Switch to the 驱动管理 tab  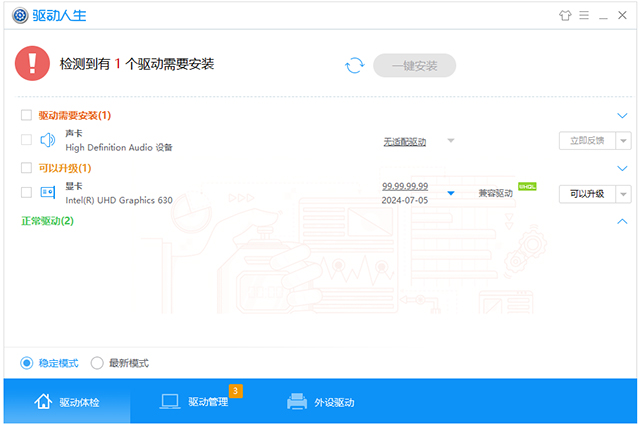(194, 402)
